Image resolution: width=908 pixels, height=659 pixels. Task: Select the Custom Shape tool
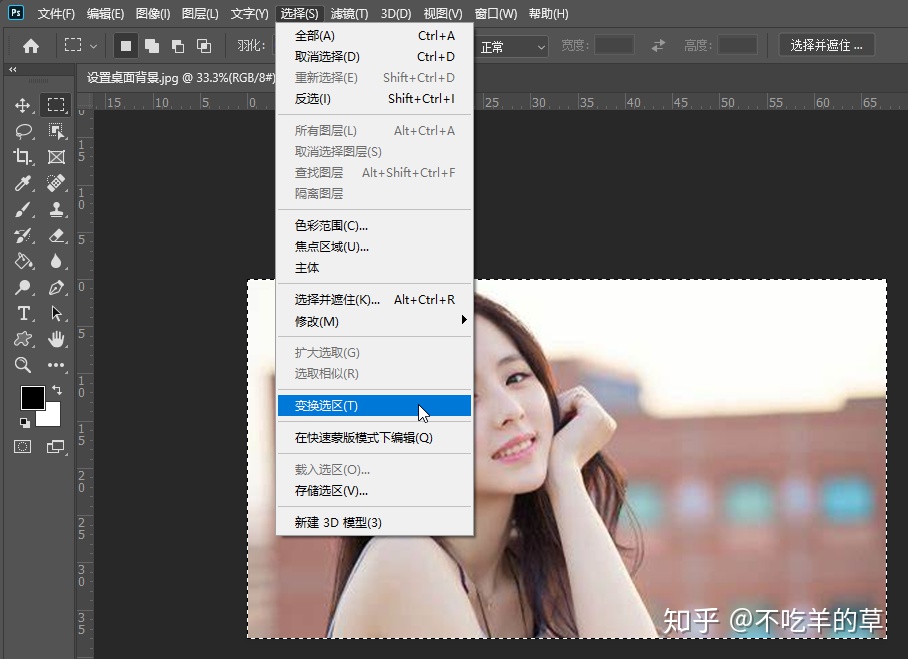click(x=23, y=339)
